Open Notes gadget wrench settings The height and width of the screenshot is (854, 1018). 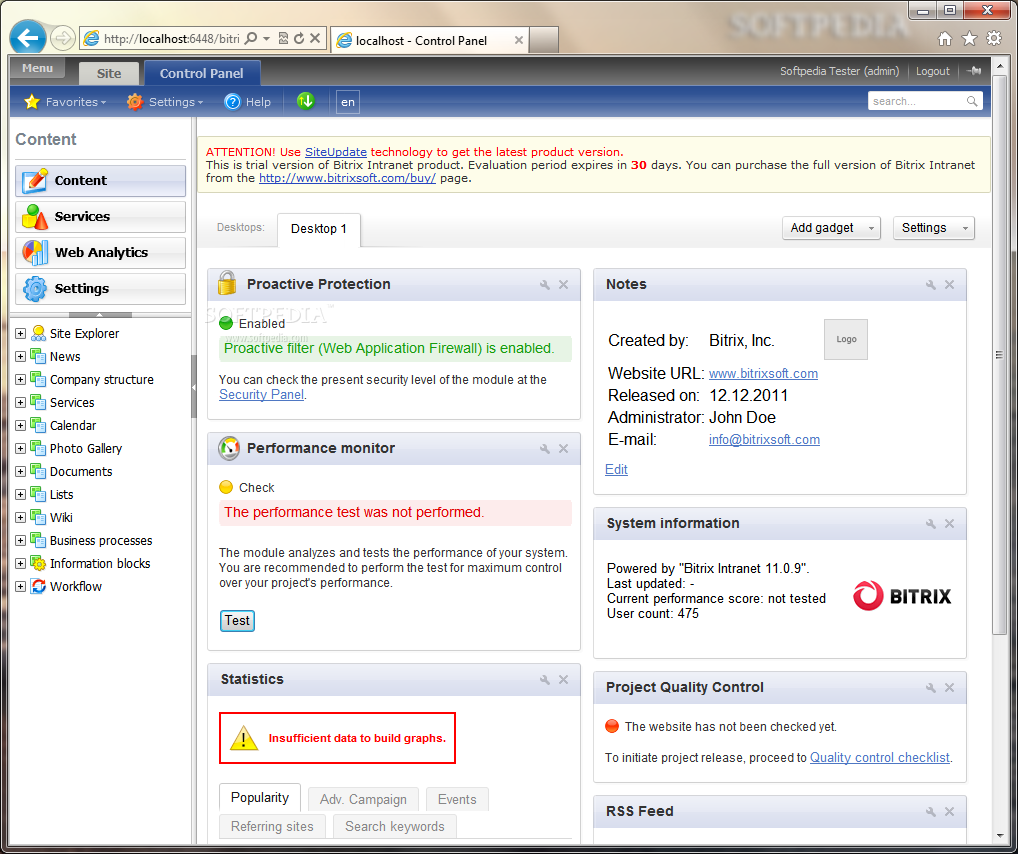pos(930,284)
